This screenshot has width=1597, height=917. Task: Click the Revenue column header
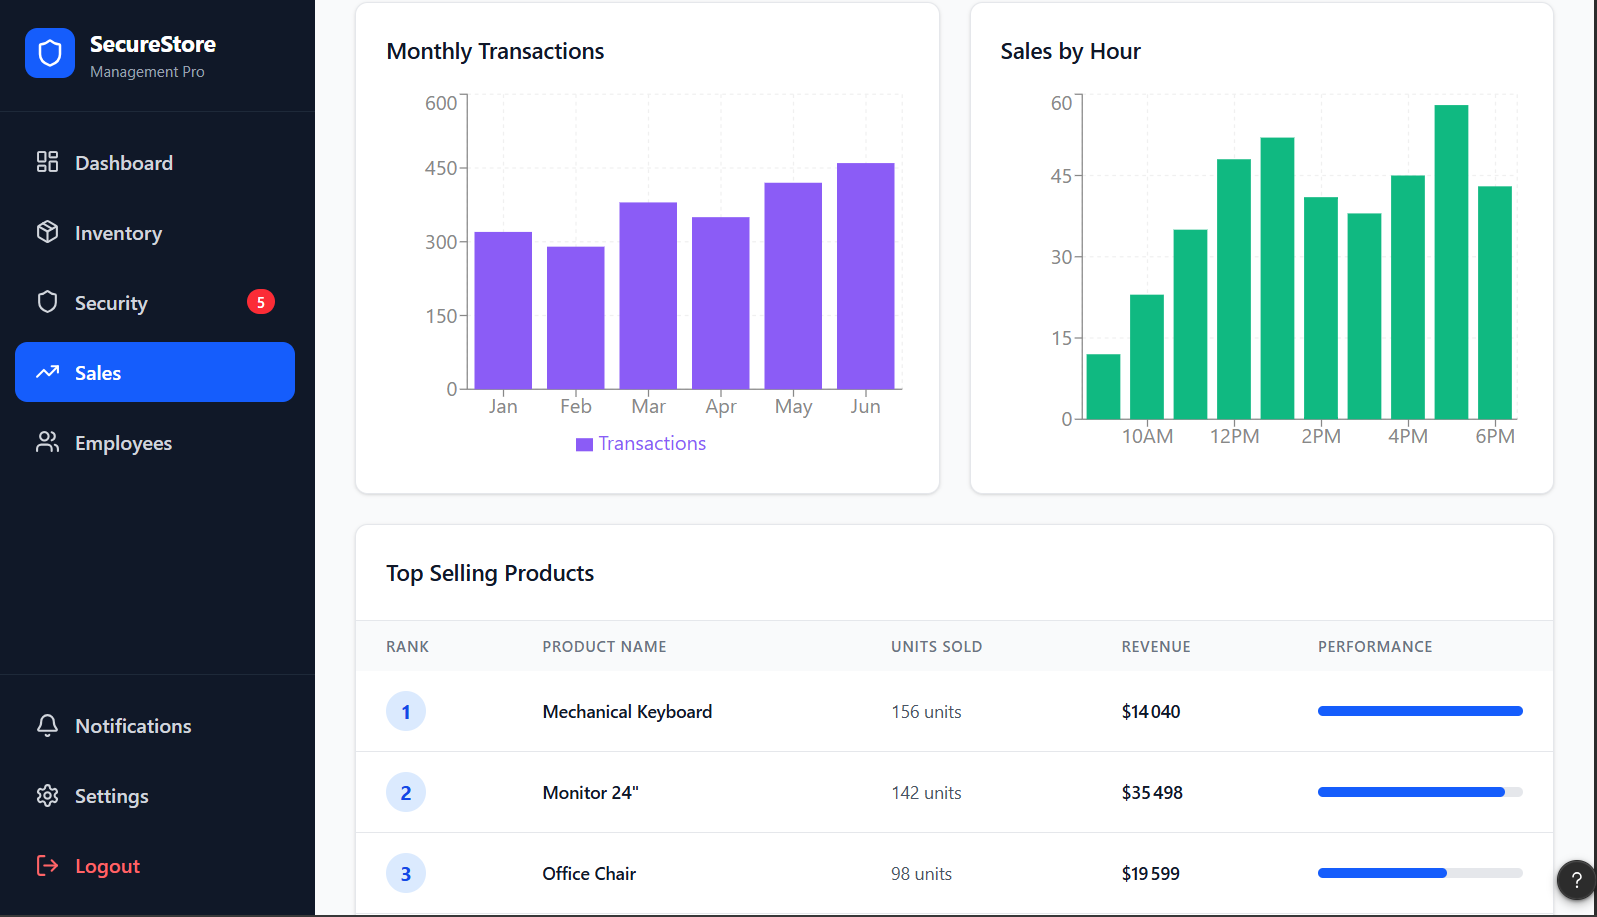[x=1156, y=646]
